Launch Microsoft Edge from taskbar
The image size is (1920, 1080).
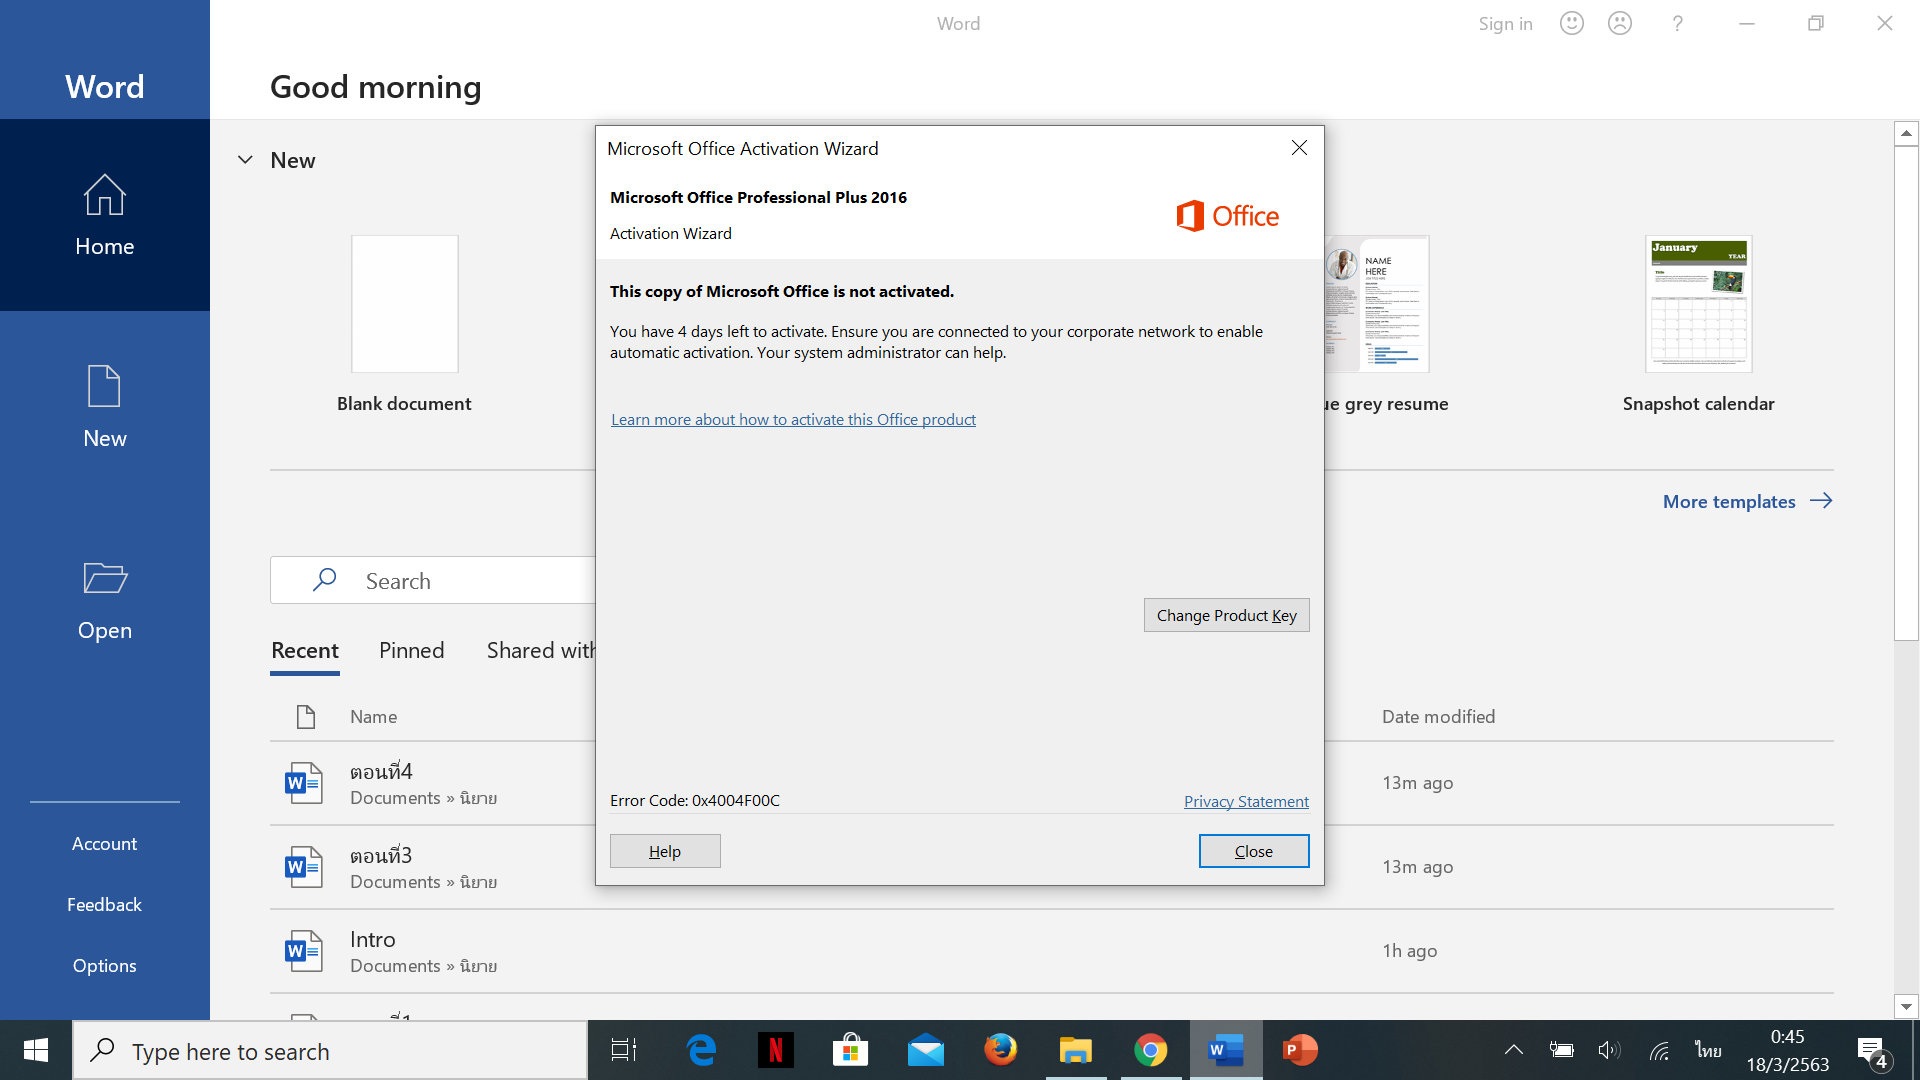pos(701,1050)
